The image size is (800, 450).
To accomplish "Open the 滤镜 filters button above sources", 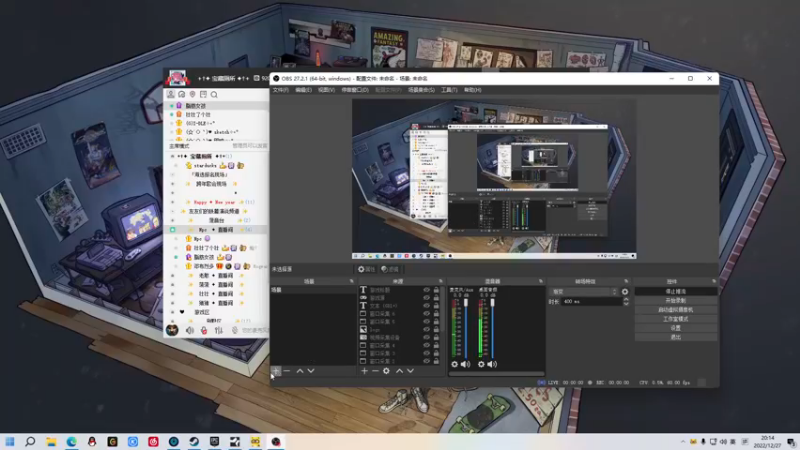I will click(x=390, y=269).
